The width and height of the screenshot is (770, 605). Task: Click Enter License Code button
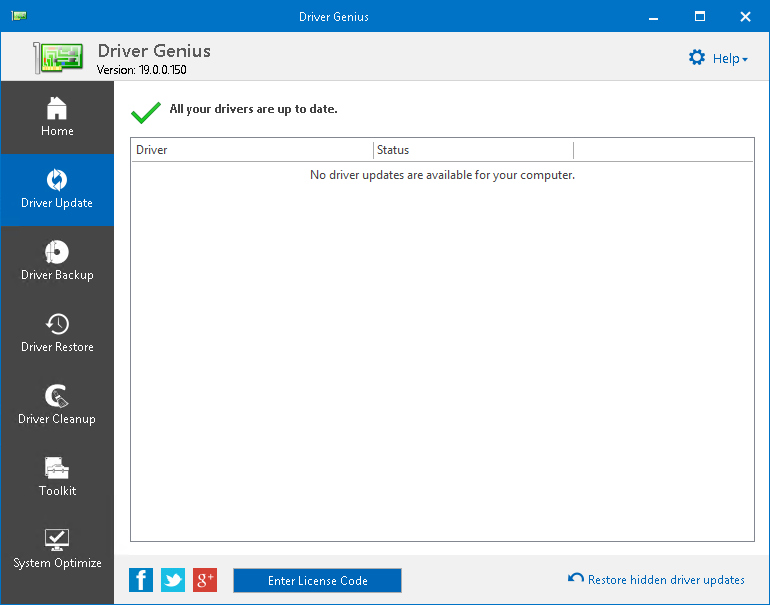(x=317, y=580)
